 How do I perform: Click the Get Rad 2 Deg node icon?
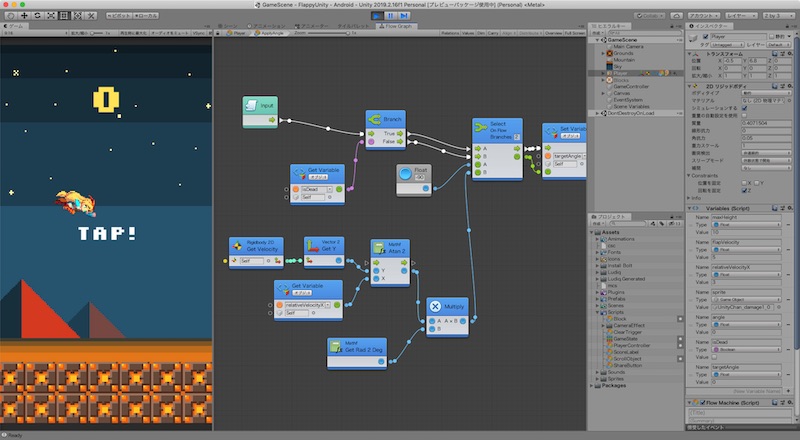point(335,347)
